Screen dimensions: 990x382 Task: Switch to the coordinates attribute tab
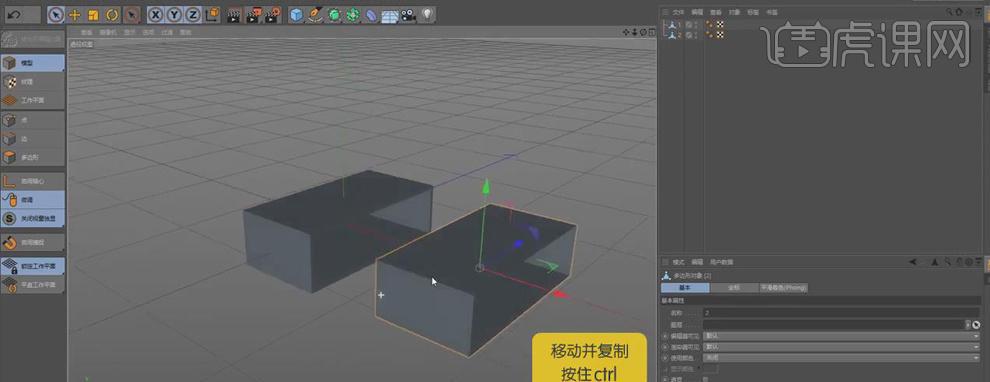[x=734, y=288]
